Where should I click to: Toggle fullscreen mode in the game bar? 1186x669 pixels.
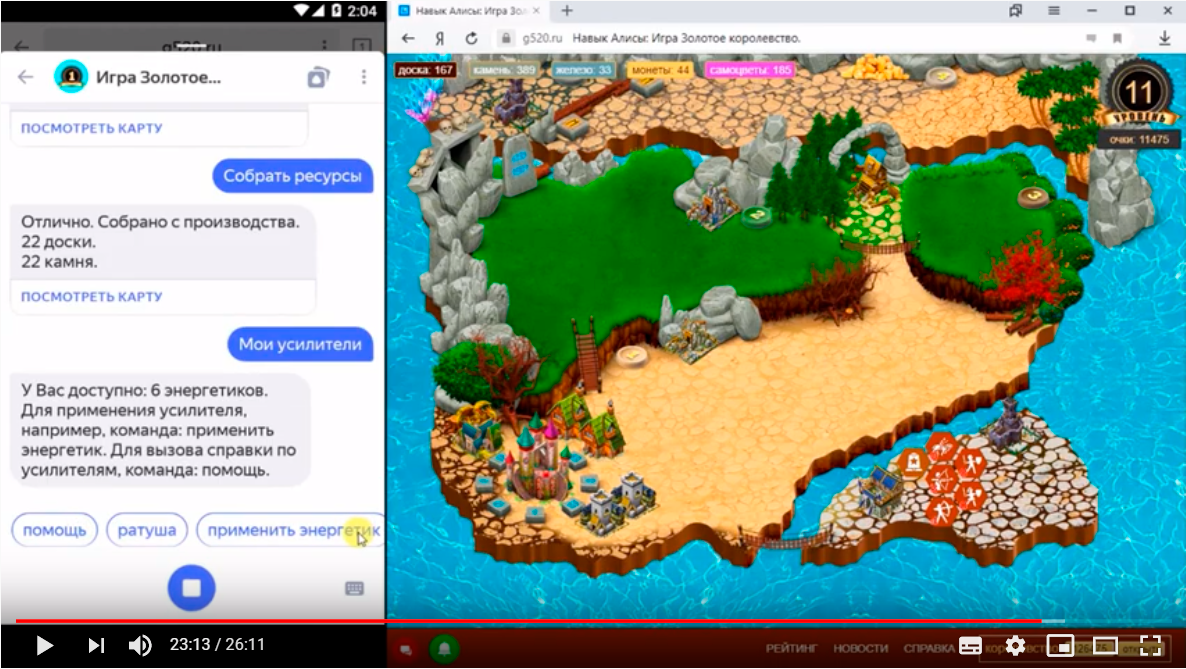[x=1150, y=648]
